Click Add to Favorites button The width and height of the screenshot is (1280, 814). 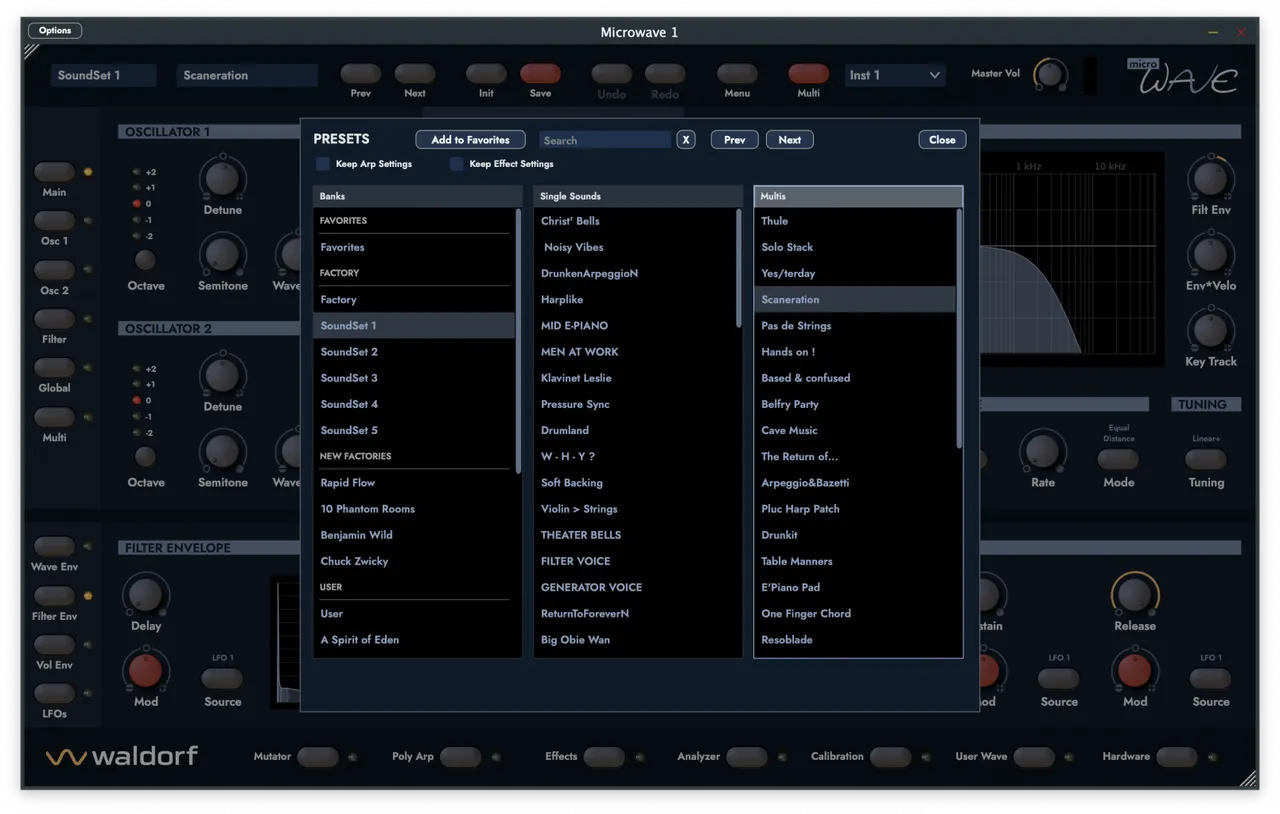click(x=470, y=140)
